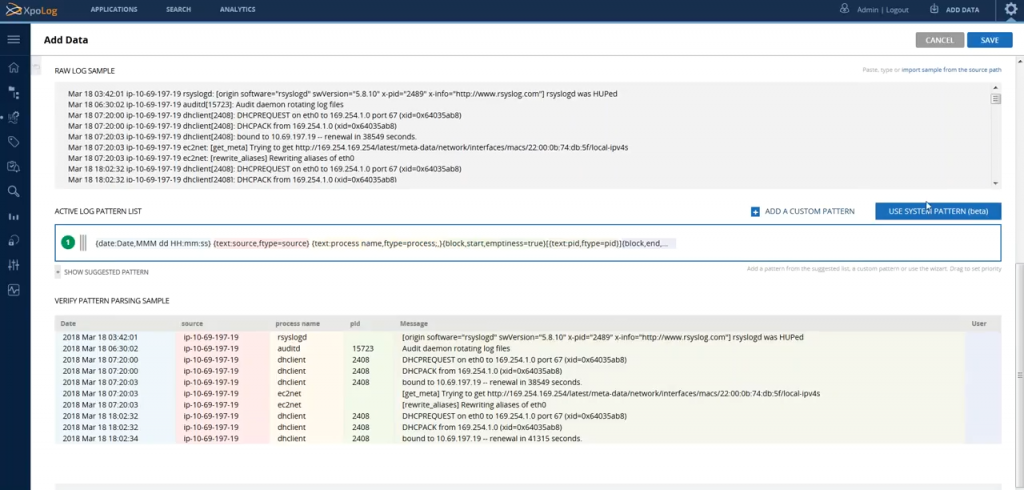Click the Add Data page title
The height and width of the screenshot is (490, 1024).
coord(66,40)
